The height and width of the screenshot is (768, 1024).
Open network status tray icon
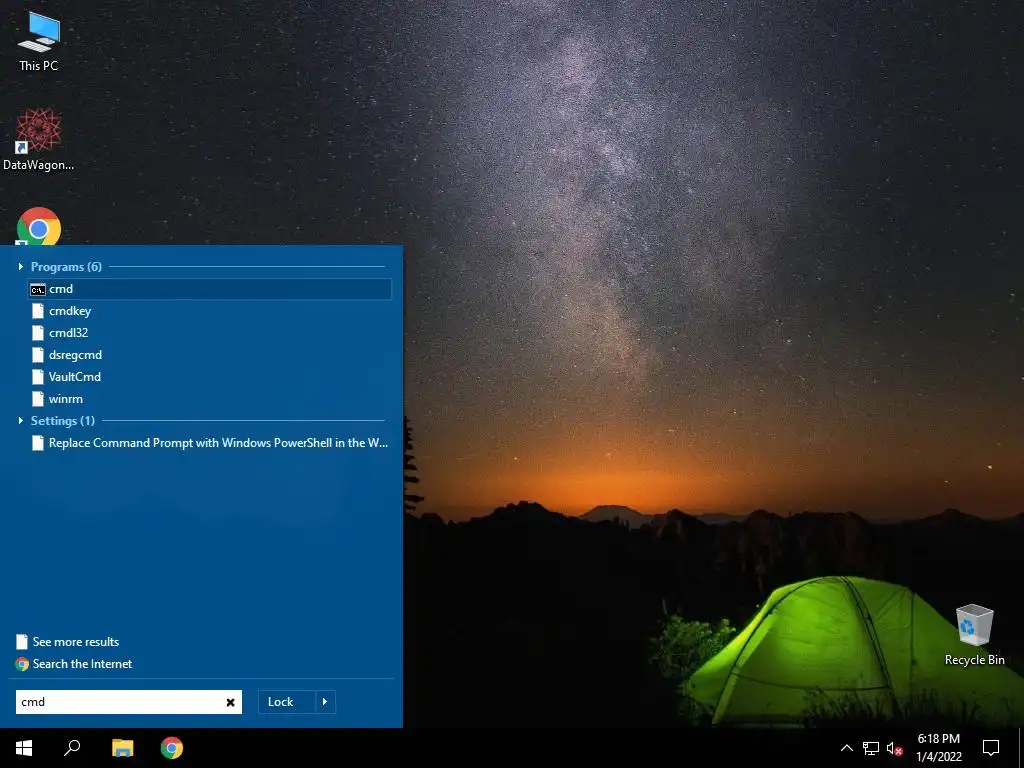tap(871, 748)
